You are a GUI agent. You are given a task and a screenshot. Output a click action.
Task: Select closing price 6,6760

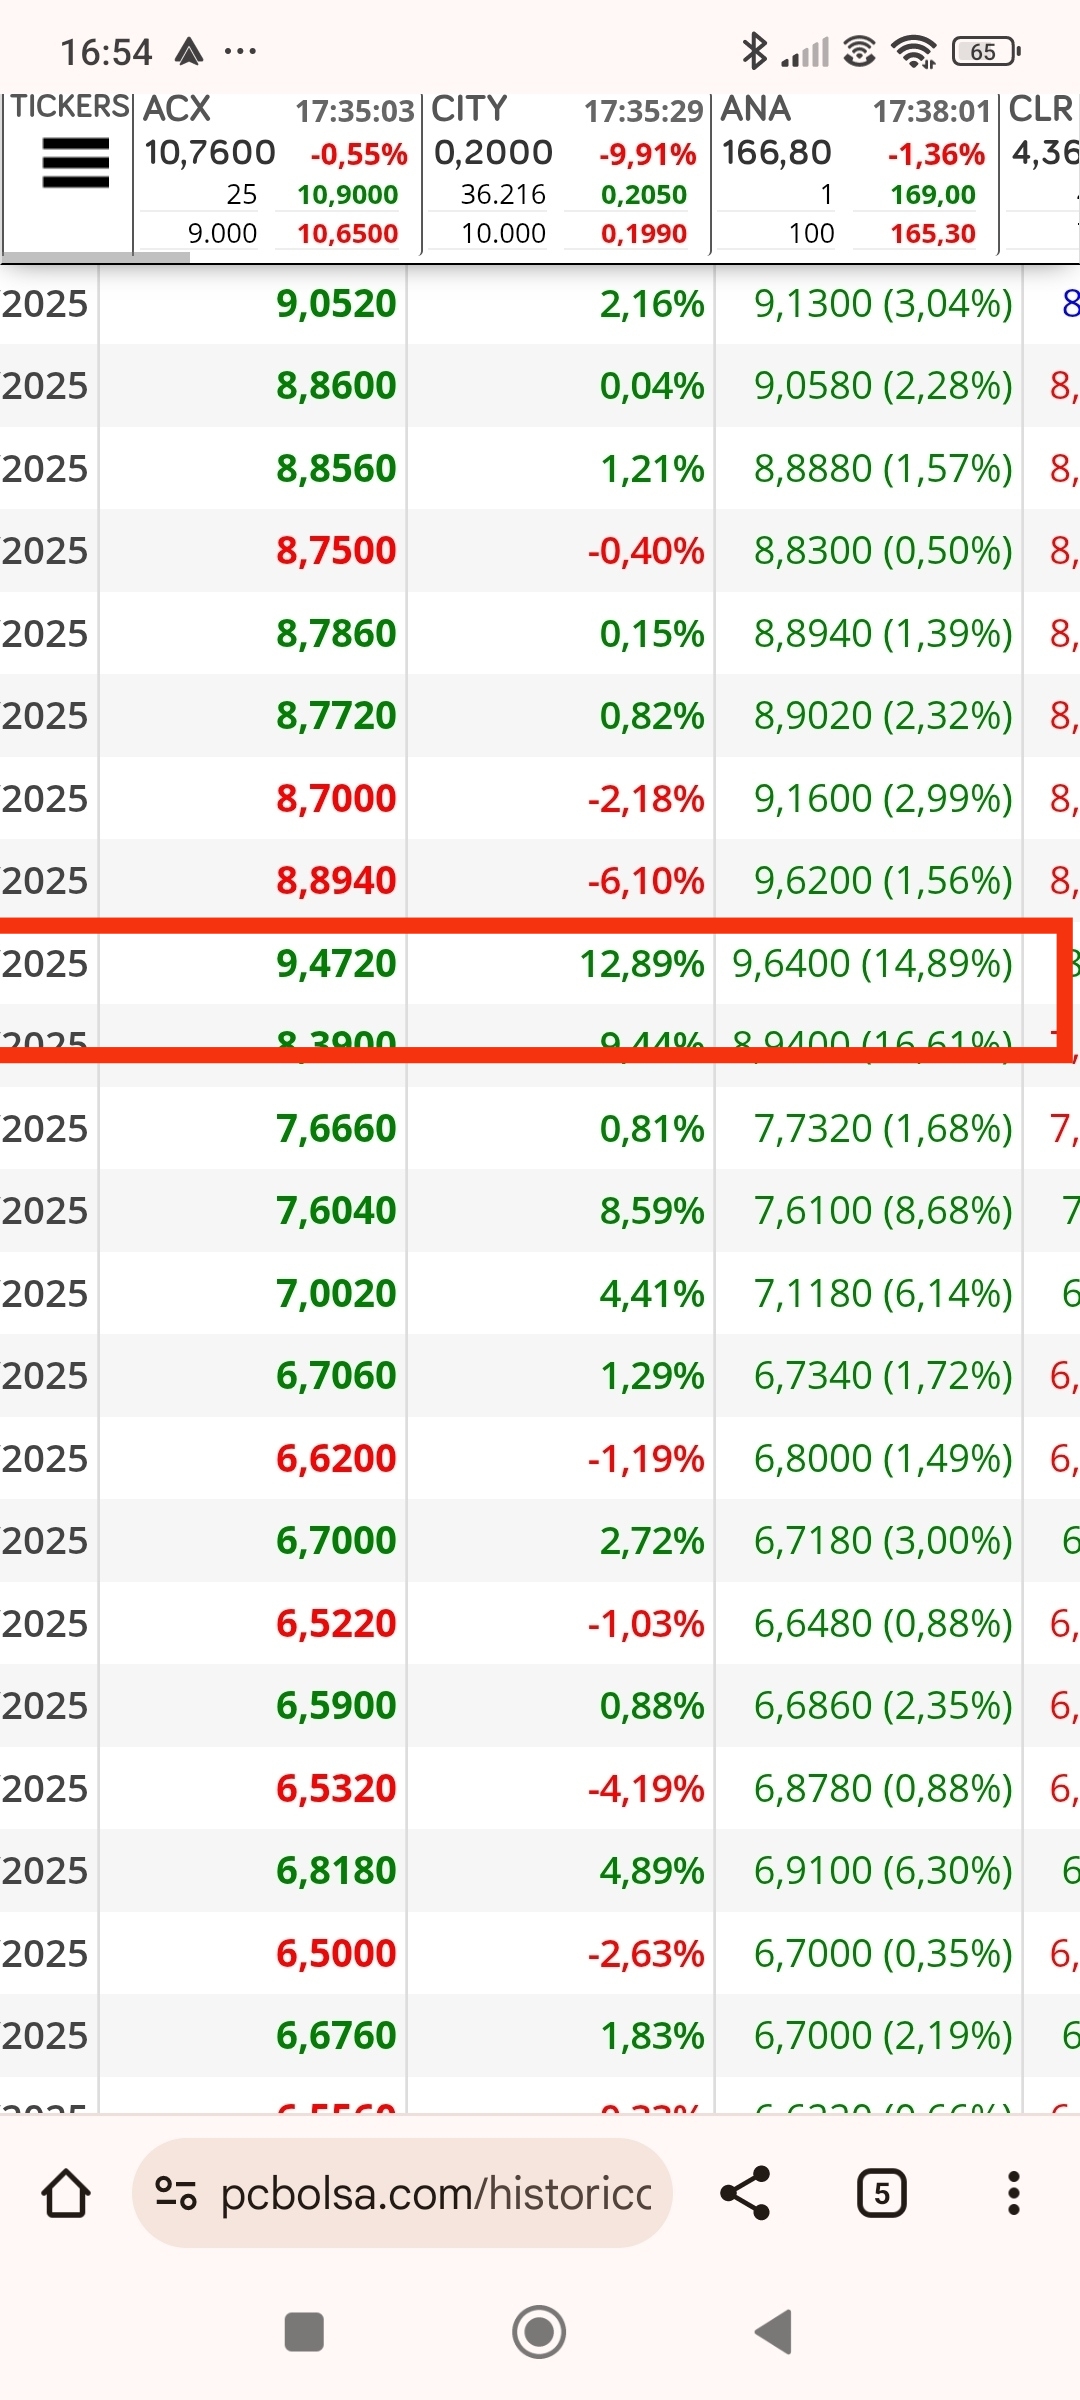[336, 2035]
